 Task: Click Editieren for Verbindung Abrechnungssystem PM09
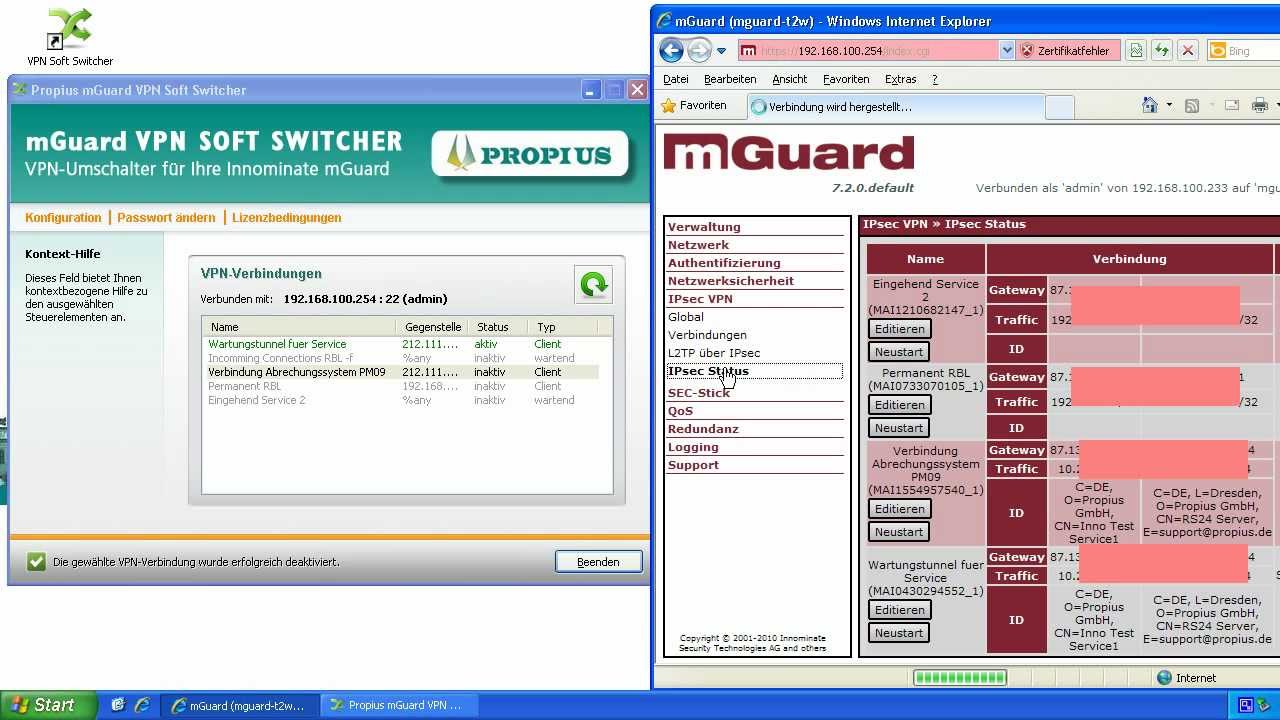899,509
